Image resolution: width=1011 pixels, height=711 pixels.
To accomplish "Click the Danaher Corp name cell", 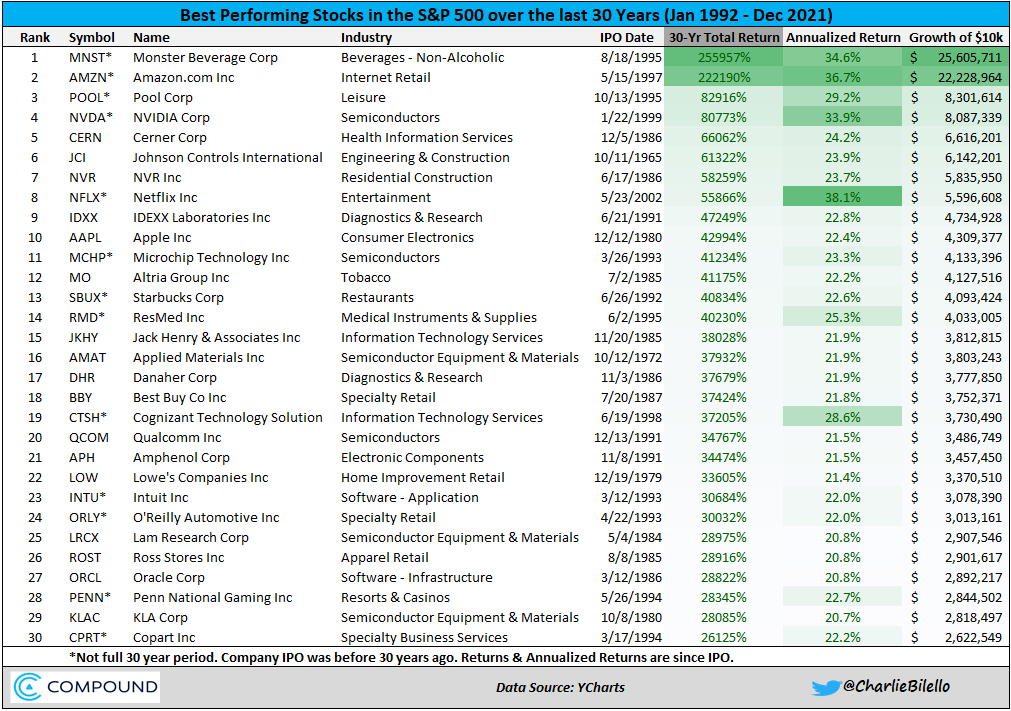I will (175, 377).
